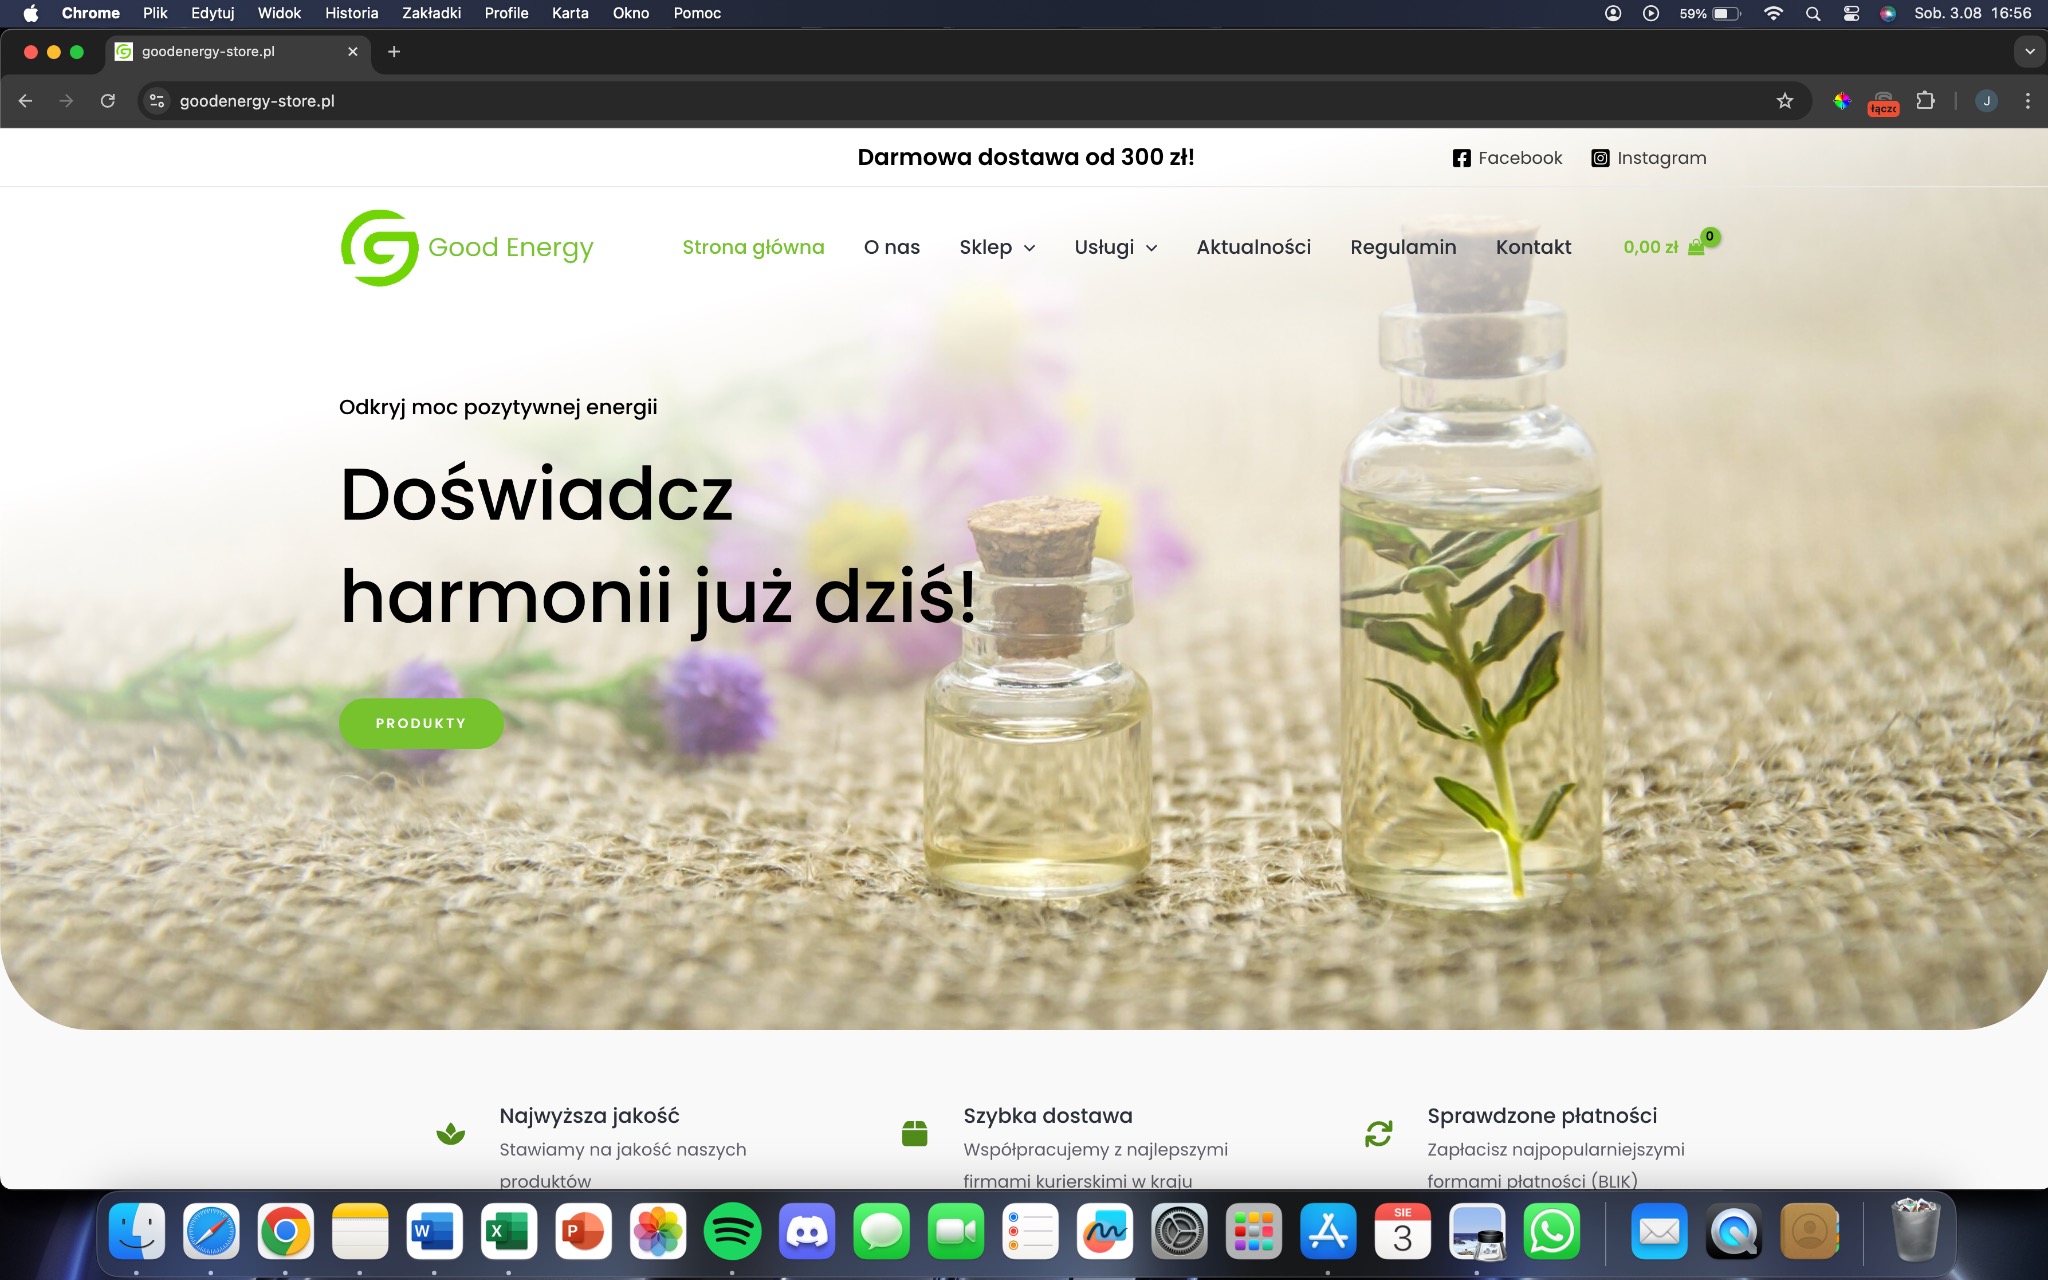
Task: Toggle Wi-Fi status in the menu bar
Action: tap(1773, 13)
